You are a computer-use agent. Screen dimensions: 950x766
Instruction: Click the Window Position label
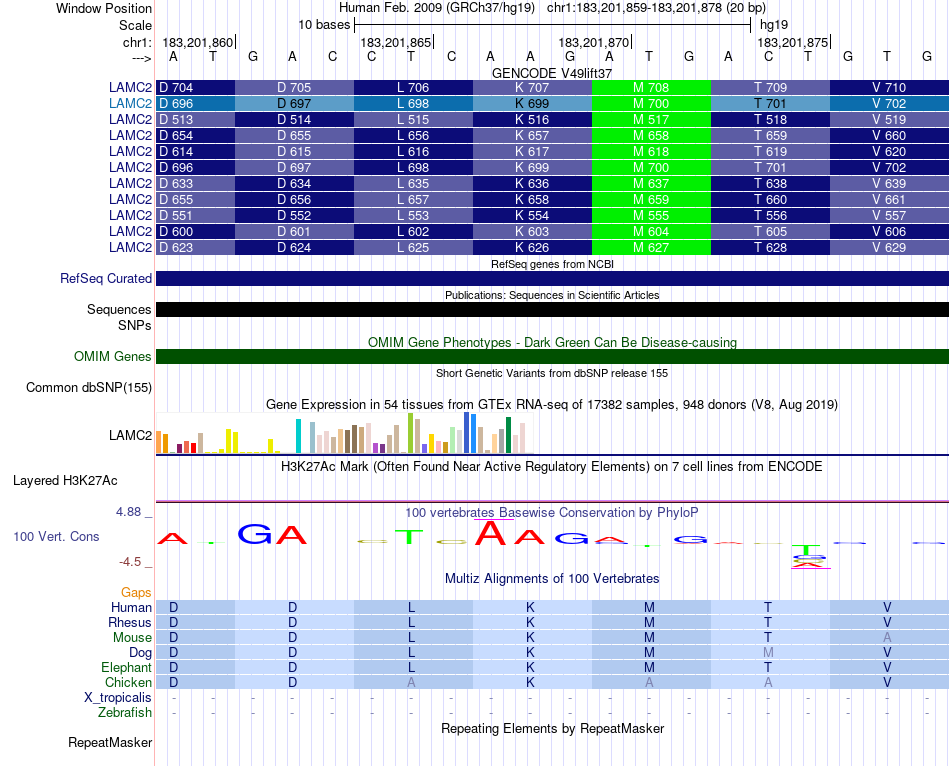(x=104, y=8)
